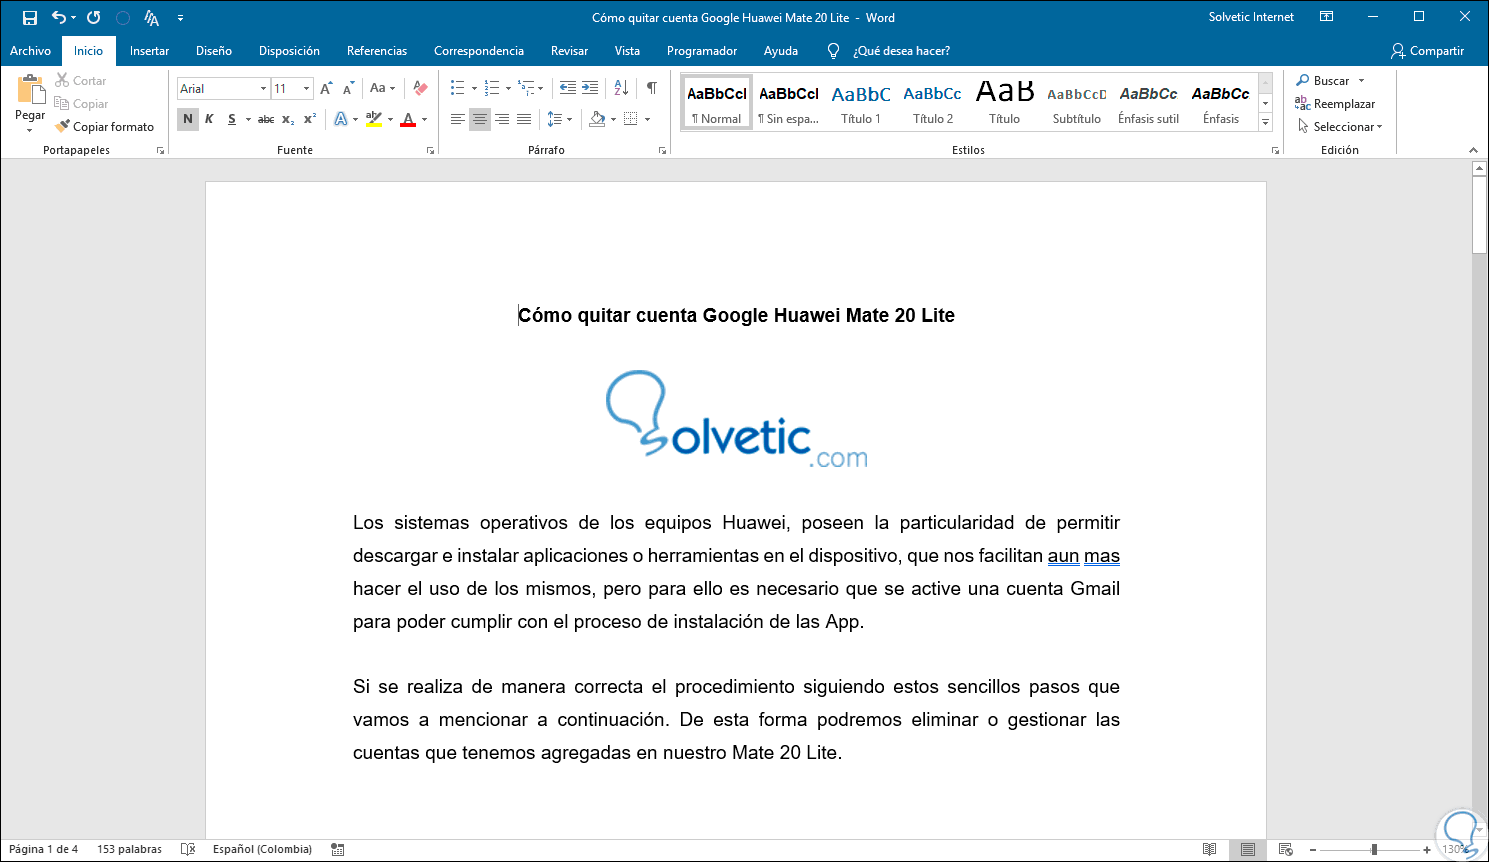Clear all formatting with the eraser icon

(420, 89)
